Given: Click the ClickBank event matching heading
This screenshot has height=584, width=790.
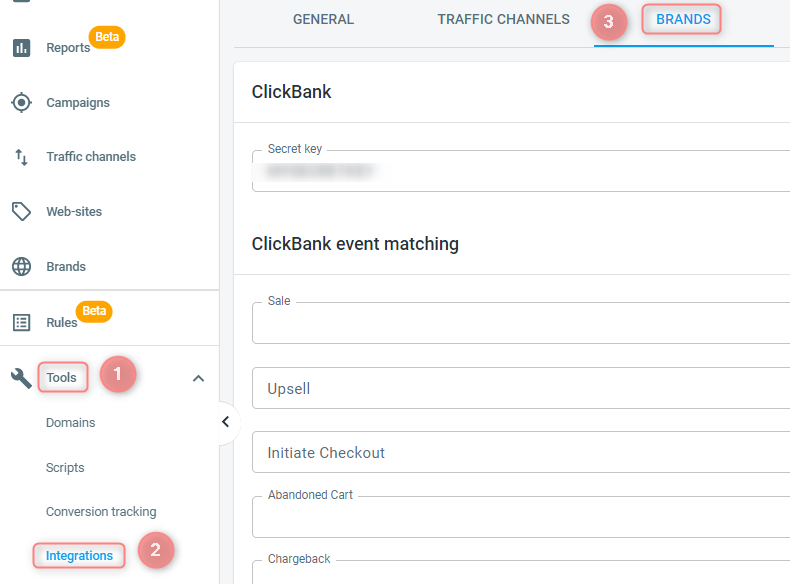Looking at the screenshot, I should pos(355,244).
